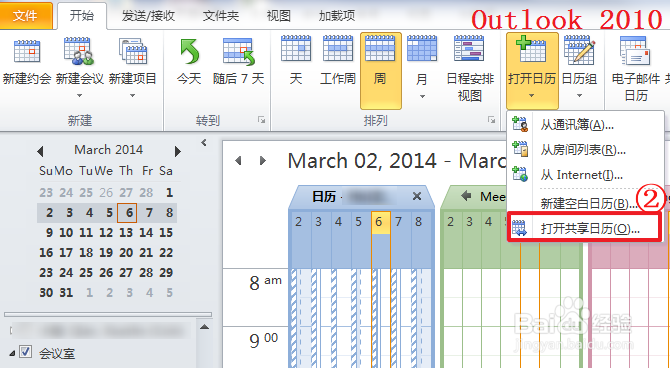Screen dimensions: 670x368
Task: Click day 2 header in 日历 calendar
Action: 299,222
